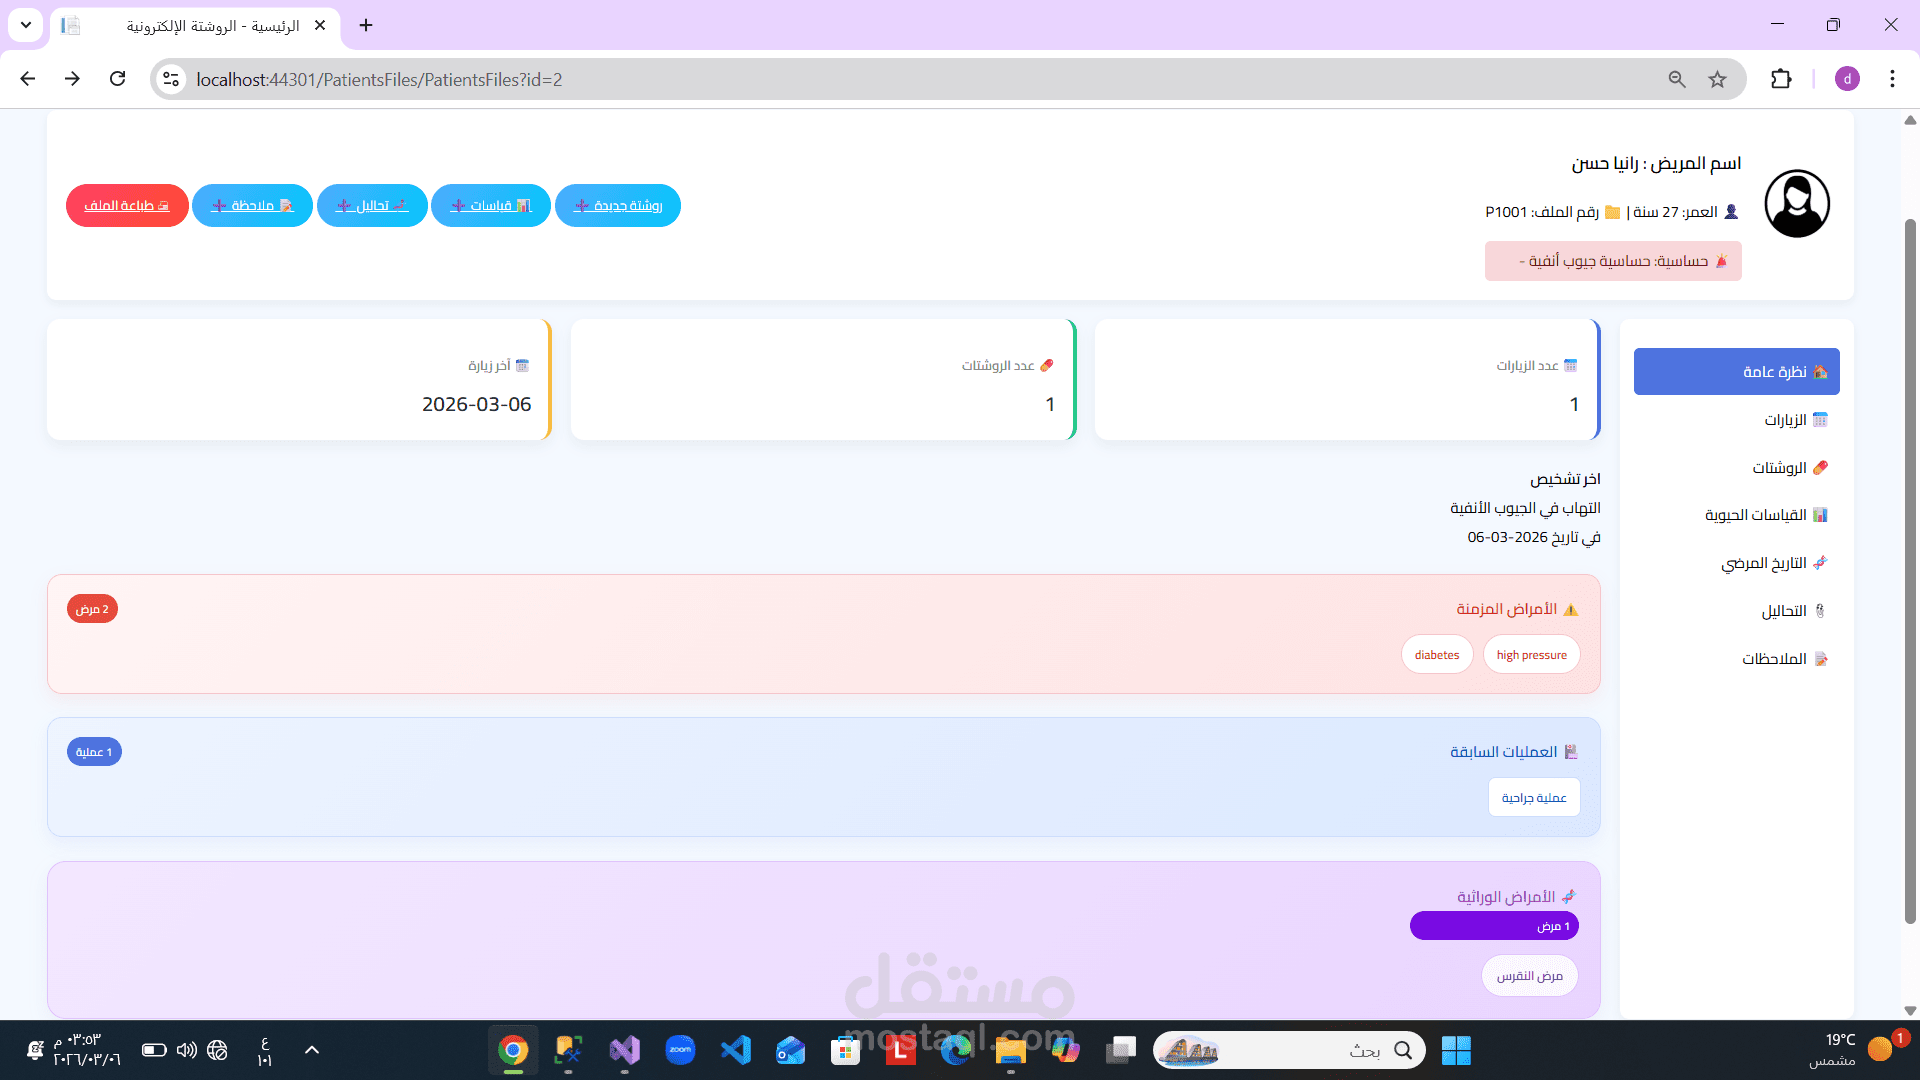Expand the Chrome tab search dropdown arrow
Viewport: 1920px width, 1080px height.
(26, 25)
